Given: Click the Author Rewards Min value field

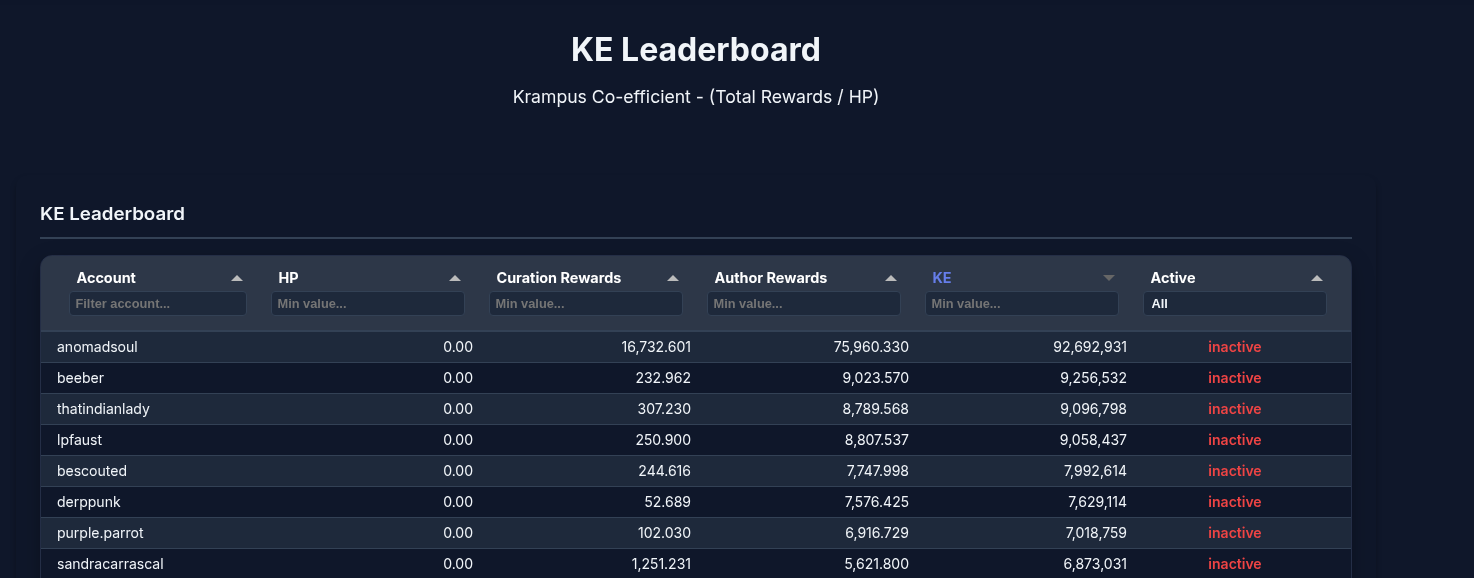Looking at the screenshot, I should (803, 304).
